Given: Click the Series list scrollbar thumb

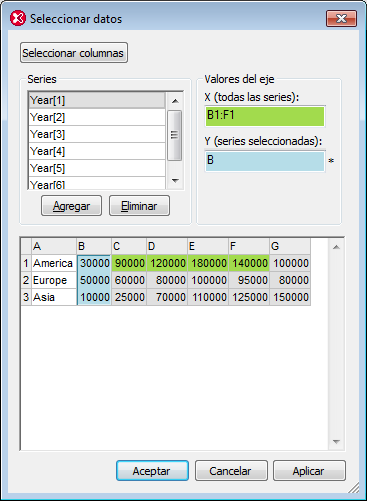Looking at the screenshot, I should pos(175,135).
